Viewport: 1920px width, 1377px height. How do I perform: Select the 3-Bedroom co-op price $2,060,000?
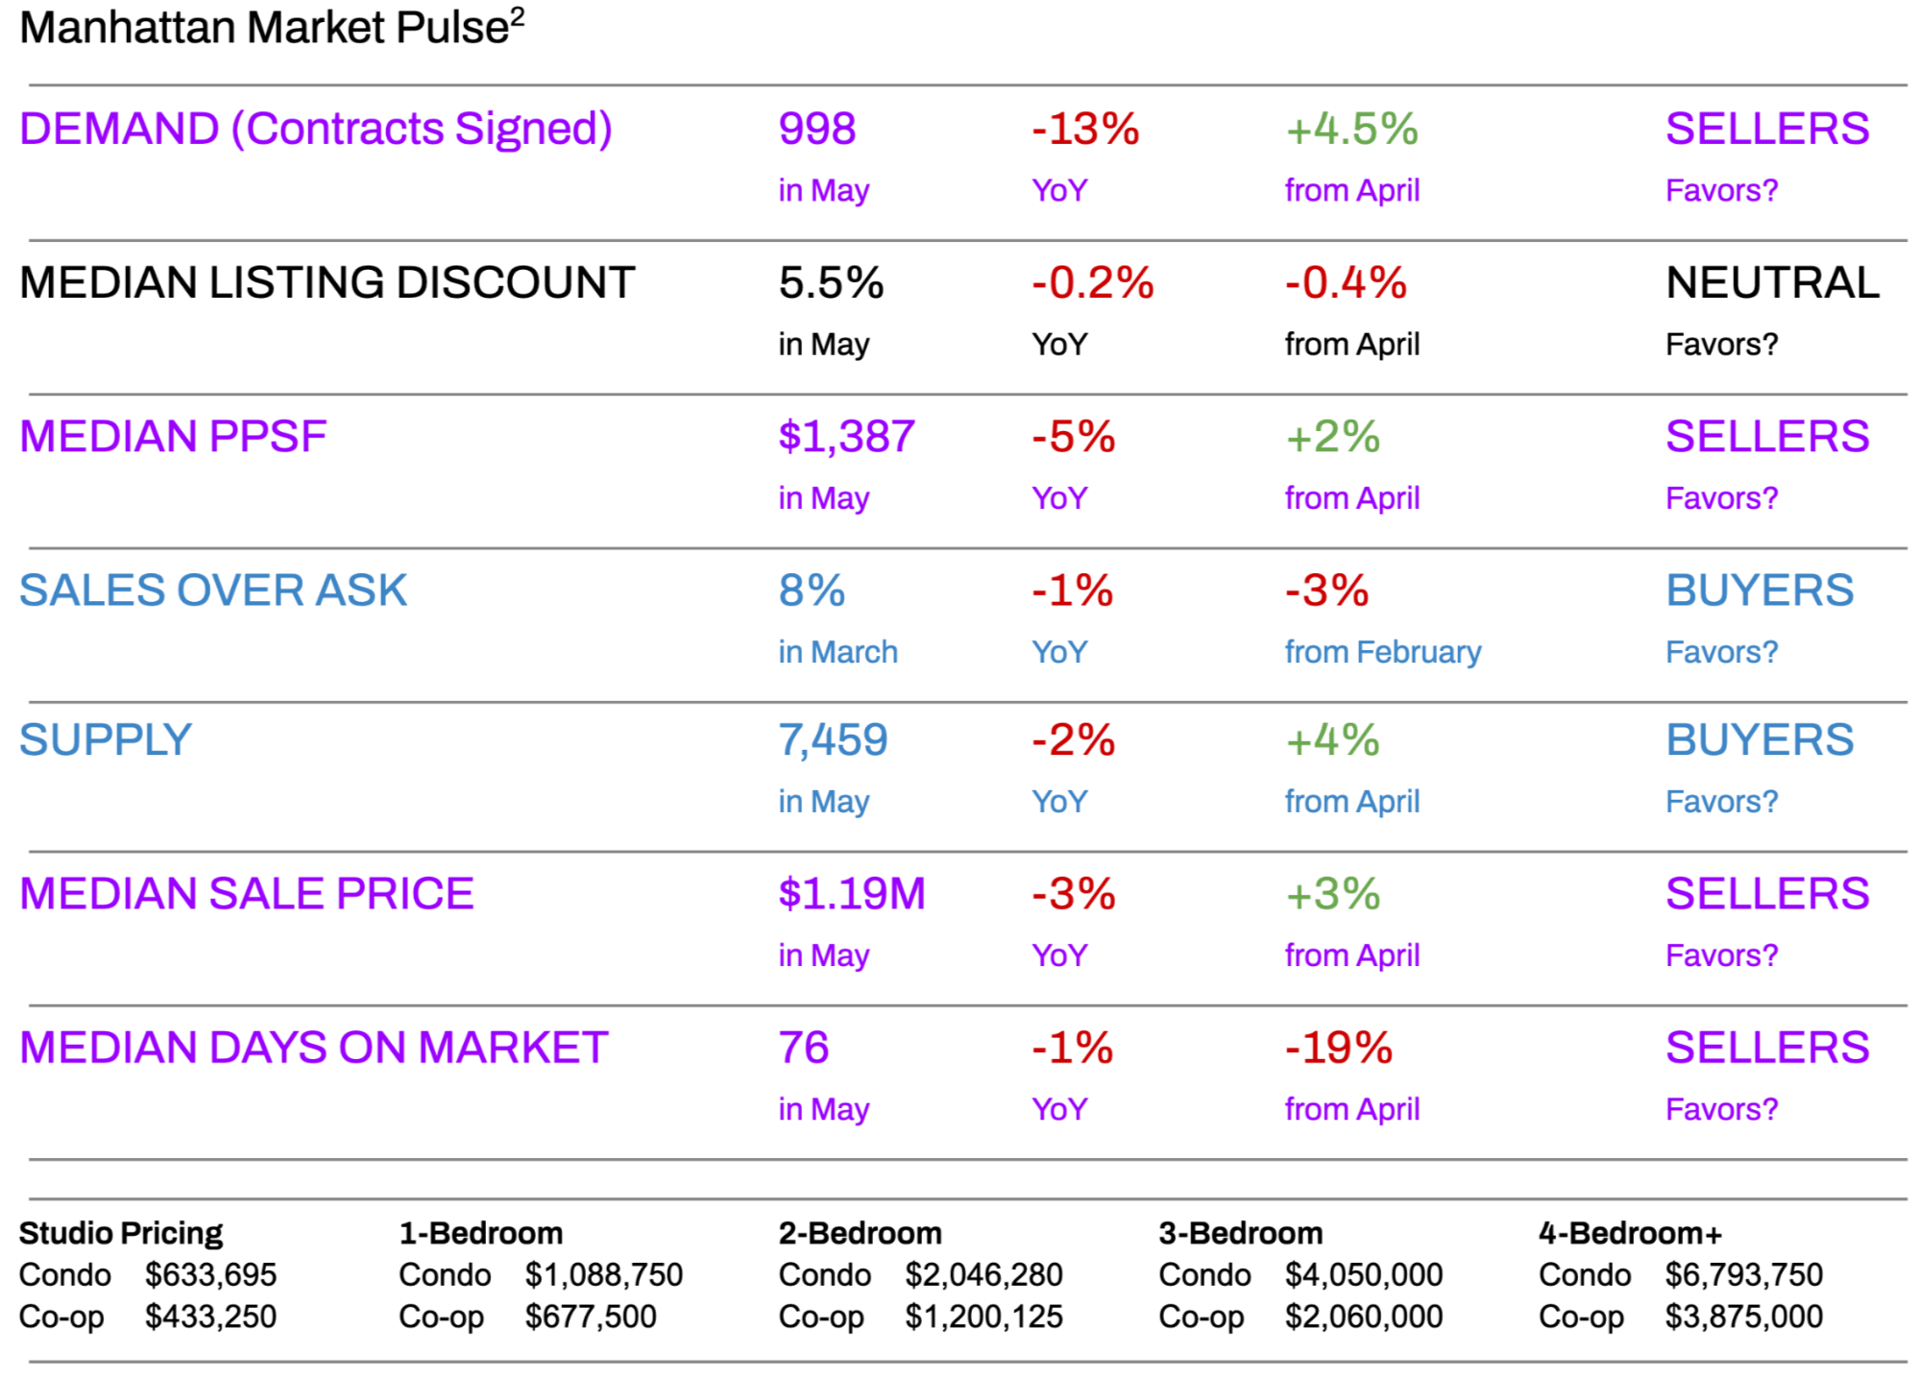coord(1363,1317)
